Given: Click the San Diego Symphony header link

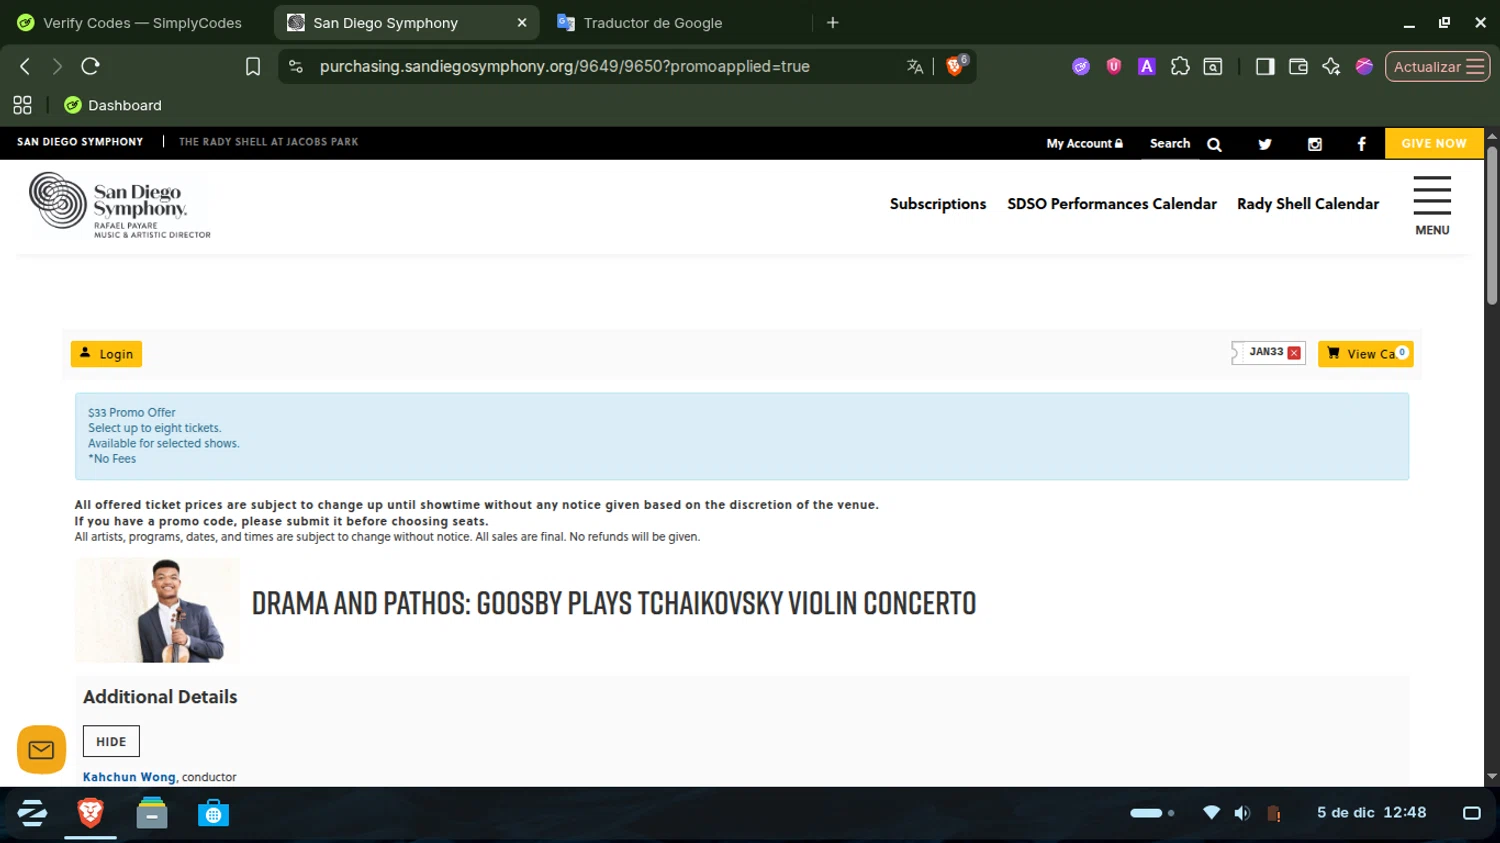Looking at the screenshot, I should click(80, 142).
